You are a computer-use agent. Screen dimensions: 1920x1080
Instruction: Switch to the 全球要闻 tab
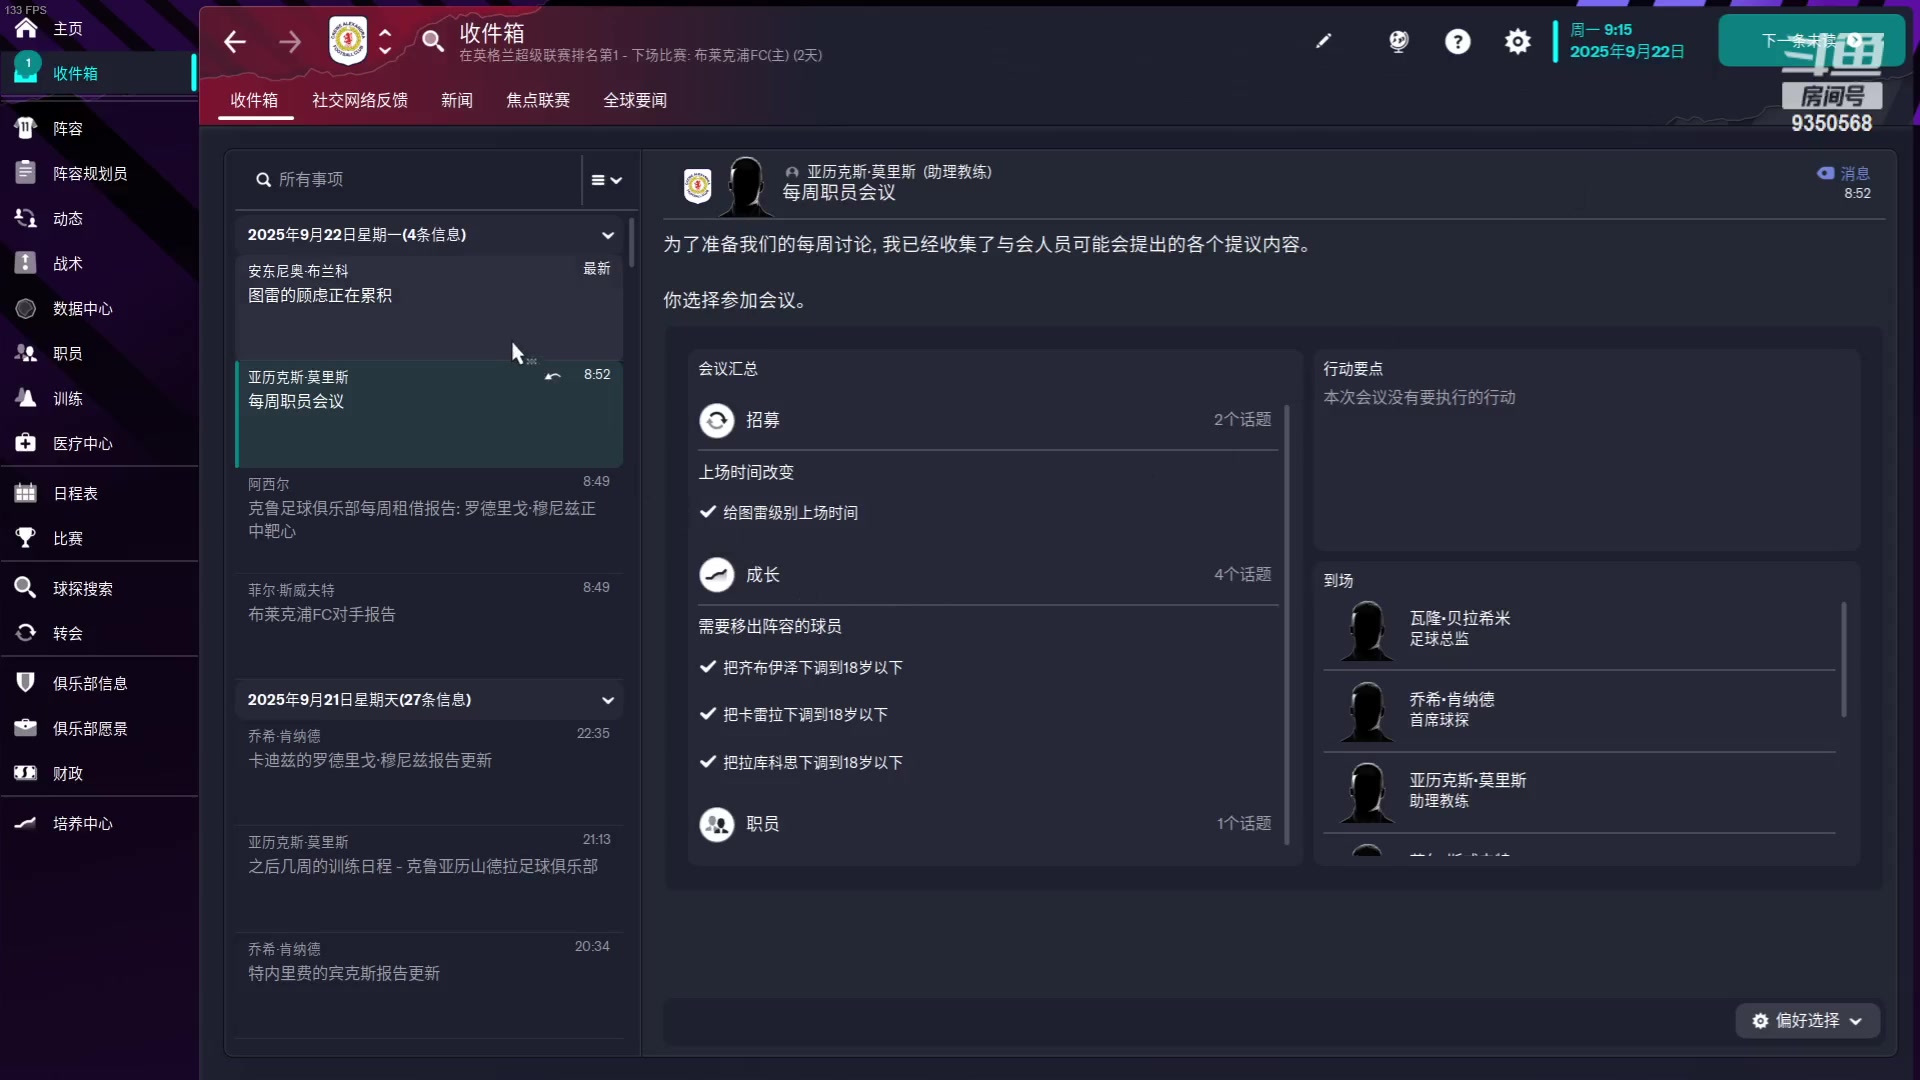pos(634,100)
